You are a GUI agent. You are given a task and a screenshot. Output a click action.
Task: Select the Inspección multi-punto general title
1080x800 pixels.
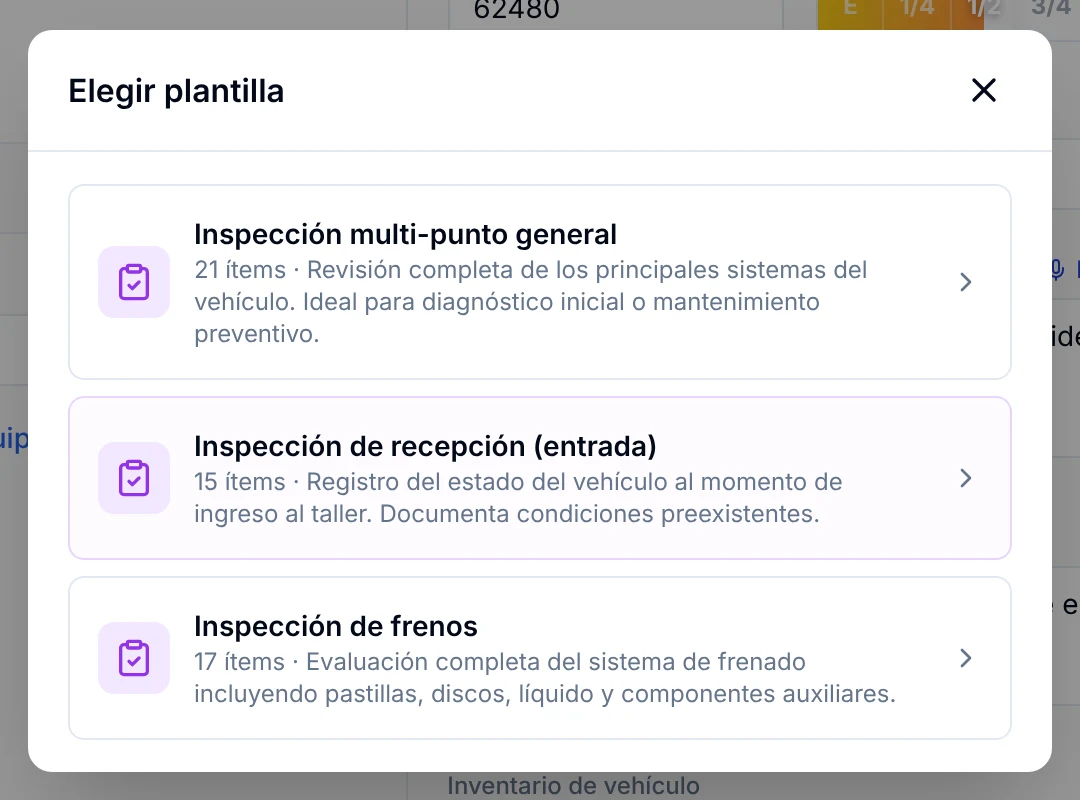coord(405,235)
